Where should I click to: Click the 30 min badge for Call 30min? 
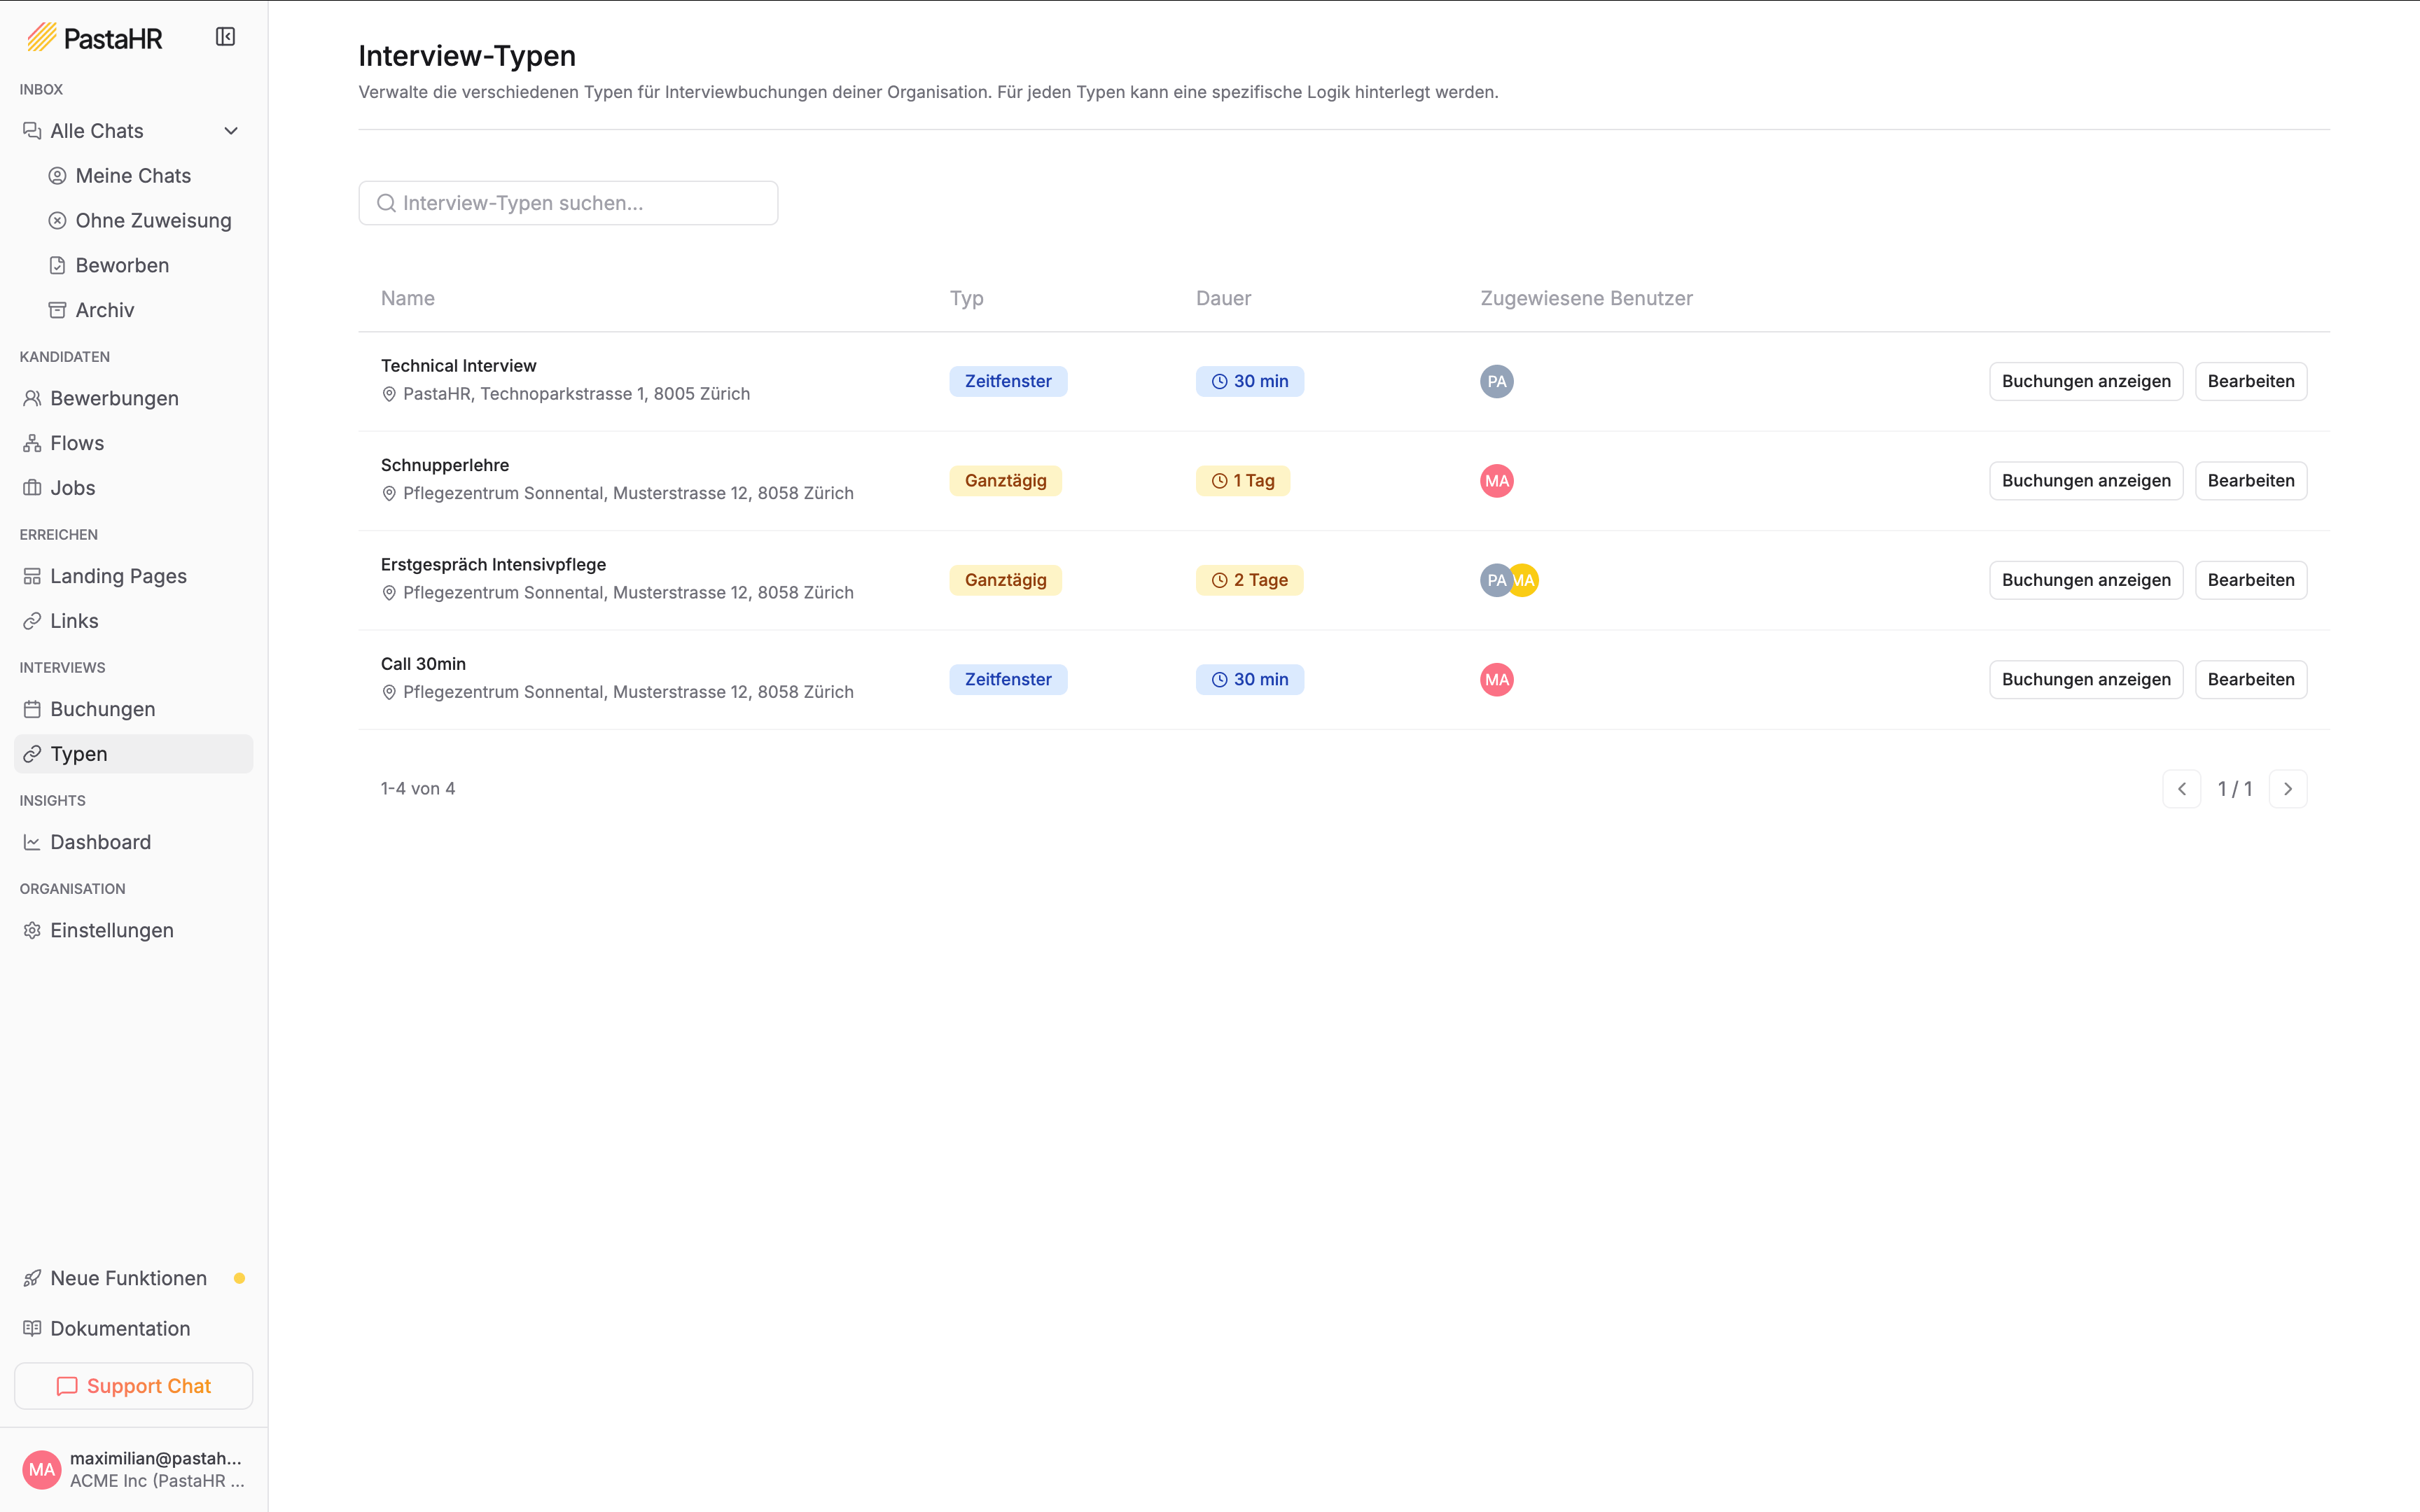1250,680
